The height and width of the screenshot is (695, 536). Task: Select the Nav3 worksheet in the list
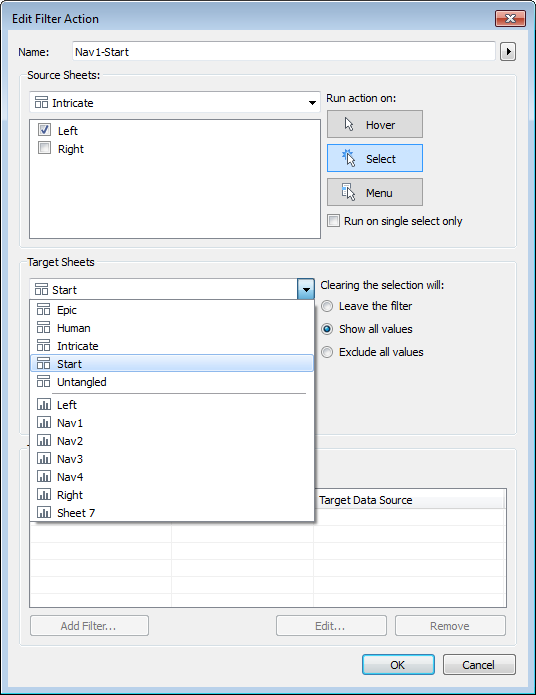(172, 459)
